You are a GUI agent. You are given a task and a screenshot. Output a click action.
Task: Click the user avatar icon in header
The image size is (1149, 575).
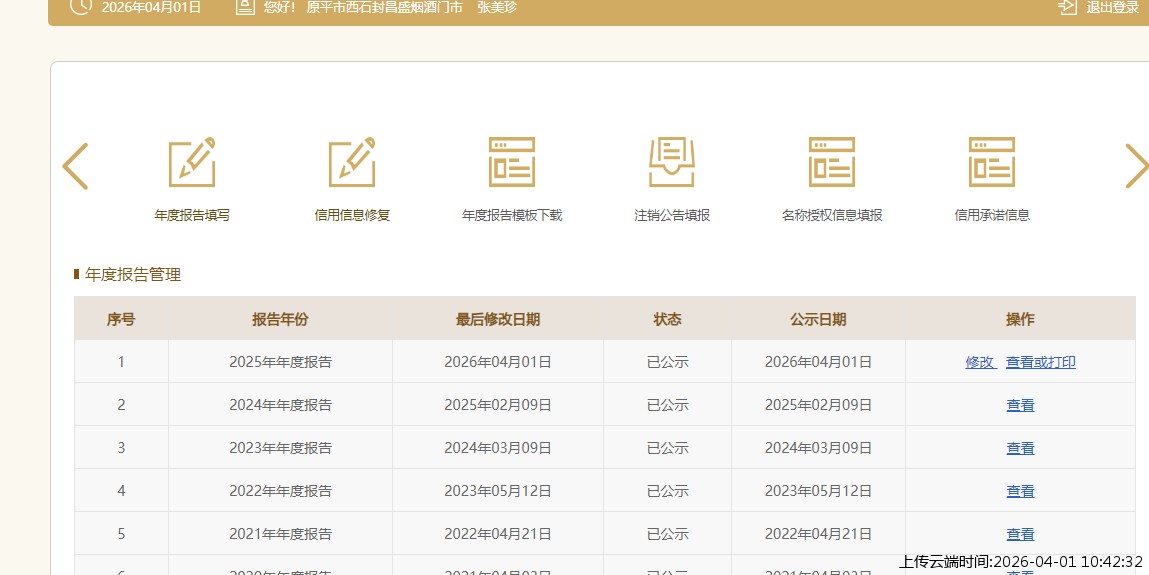pos(245,7)
